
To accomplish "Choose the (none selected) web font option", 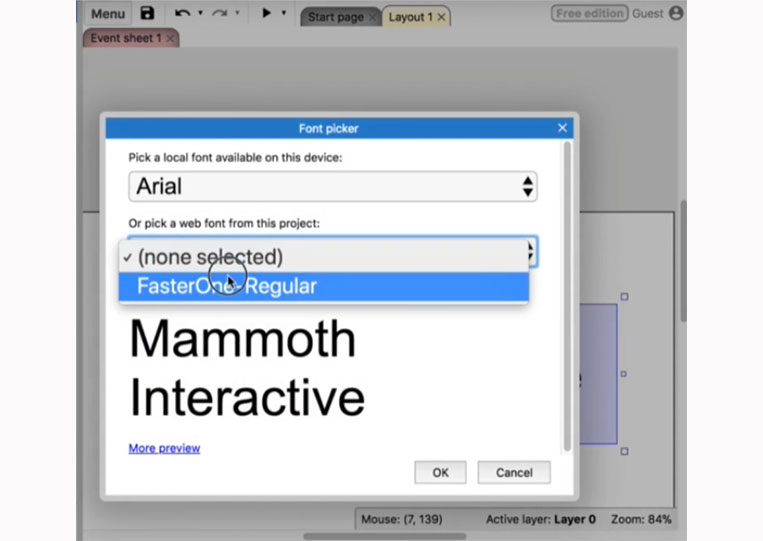I will [324, 257].
